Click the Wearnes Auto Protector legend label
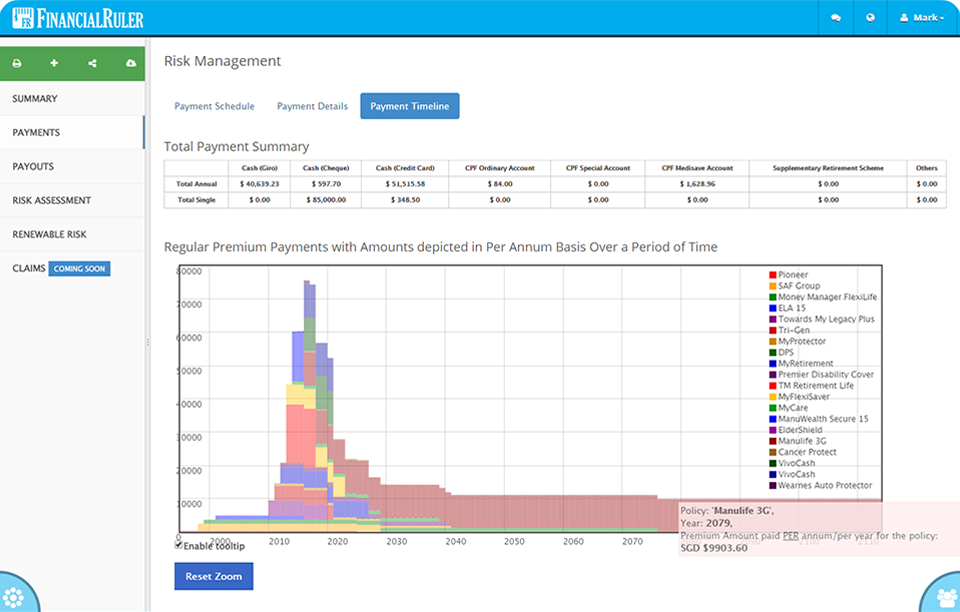The width and height of the screenshot is (960, 612). [x=825, y=485]
